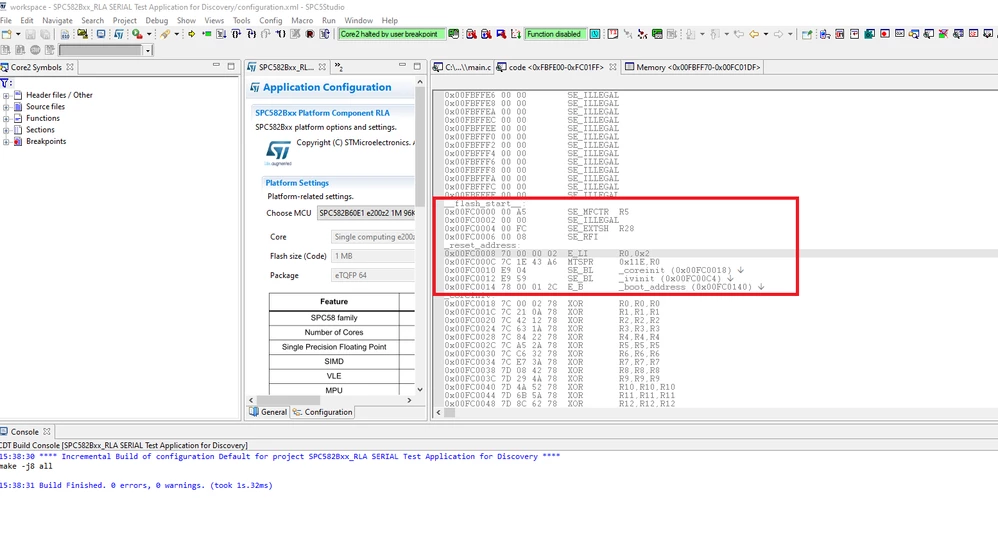Select the Functions tree item
This screenshot has height=540, width=998.
pyautogui.click(x=43, y=118)
